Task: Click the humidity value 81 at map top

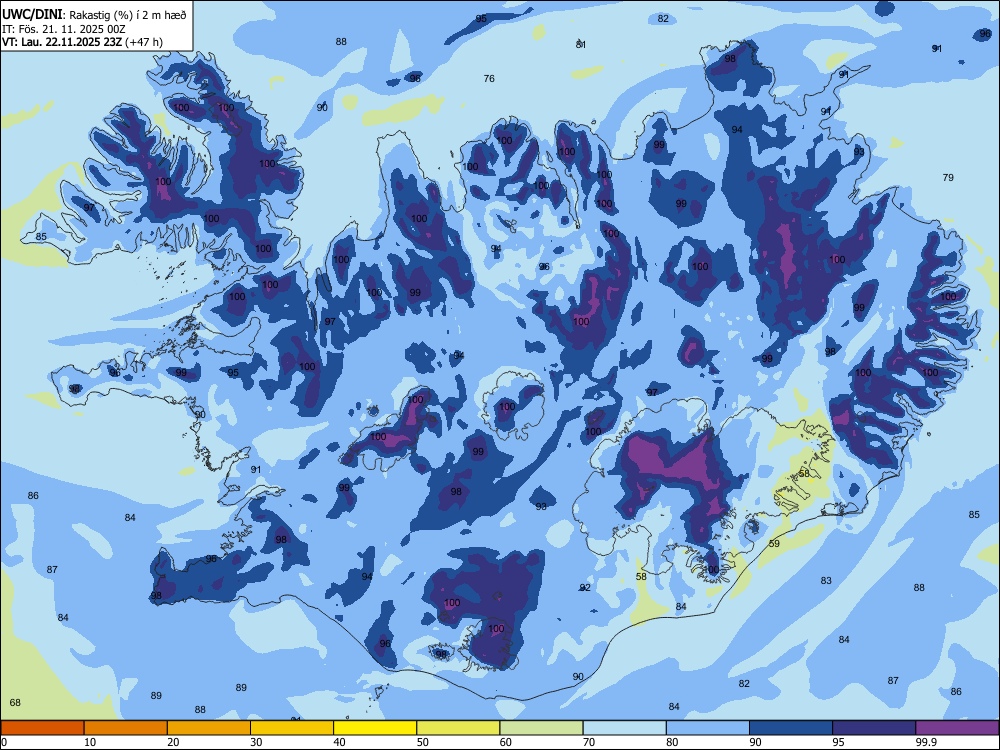Action: tap(580, 44)
